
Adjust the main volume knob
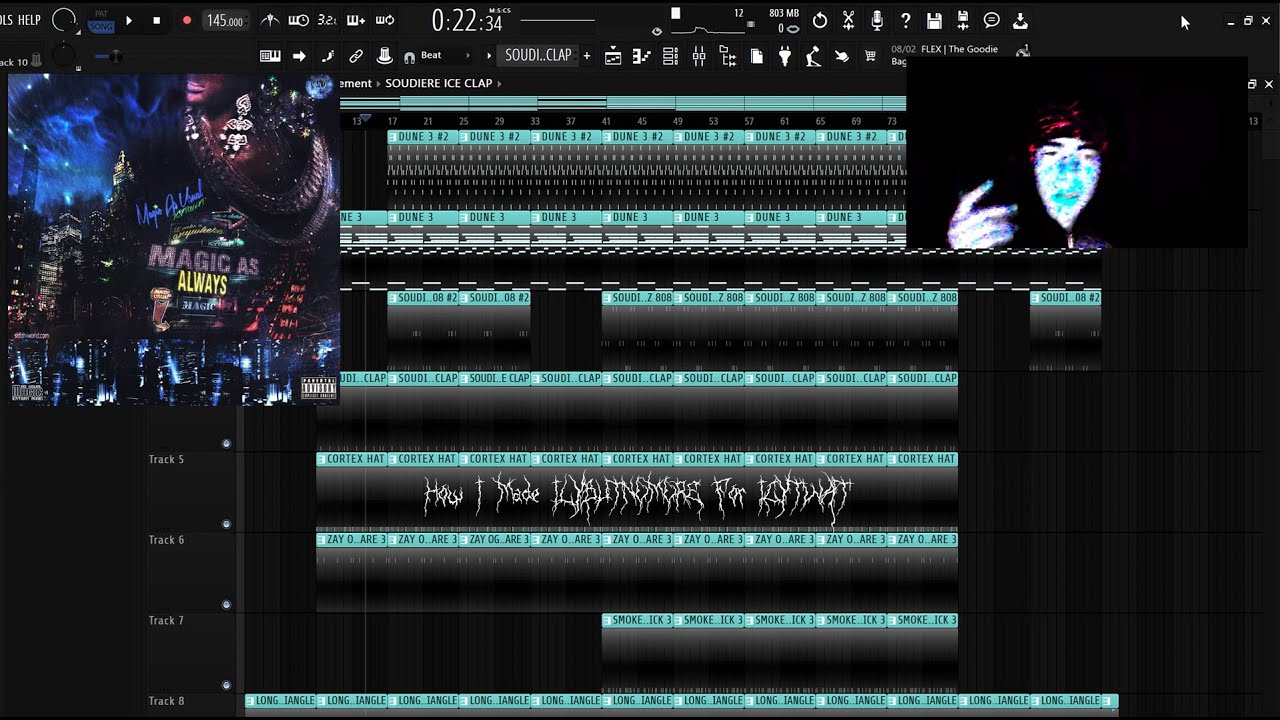64,20
